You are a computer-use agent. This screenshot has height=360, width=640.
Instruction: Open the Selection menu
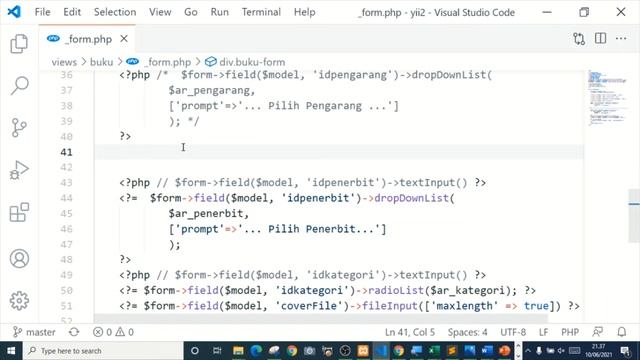(115, 12)
